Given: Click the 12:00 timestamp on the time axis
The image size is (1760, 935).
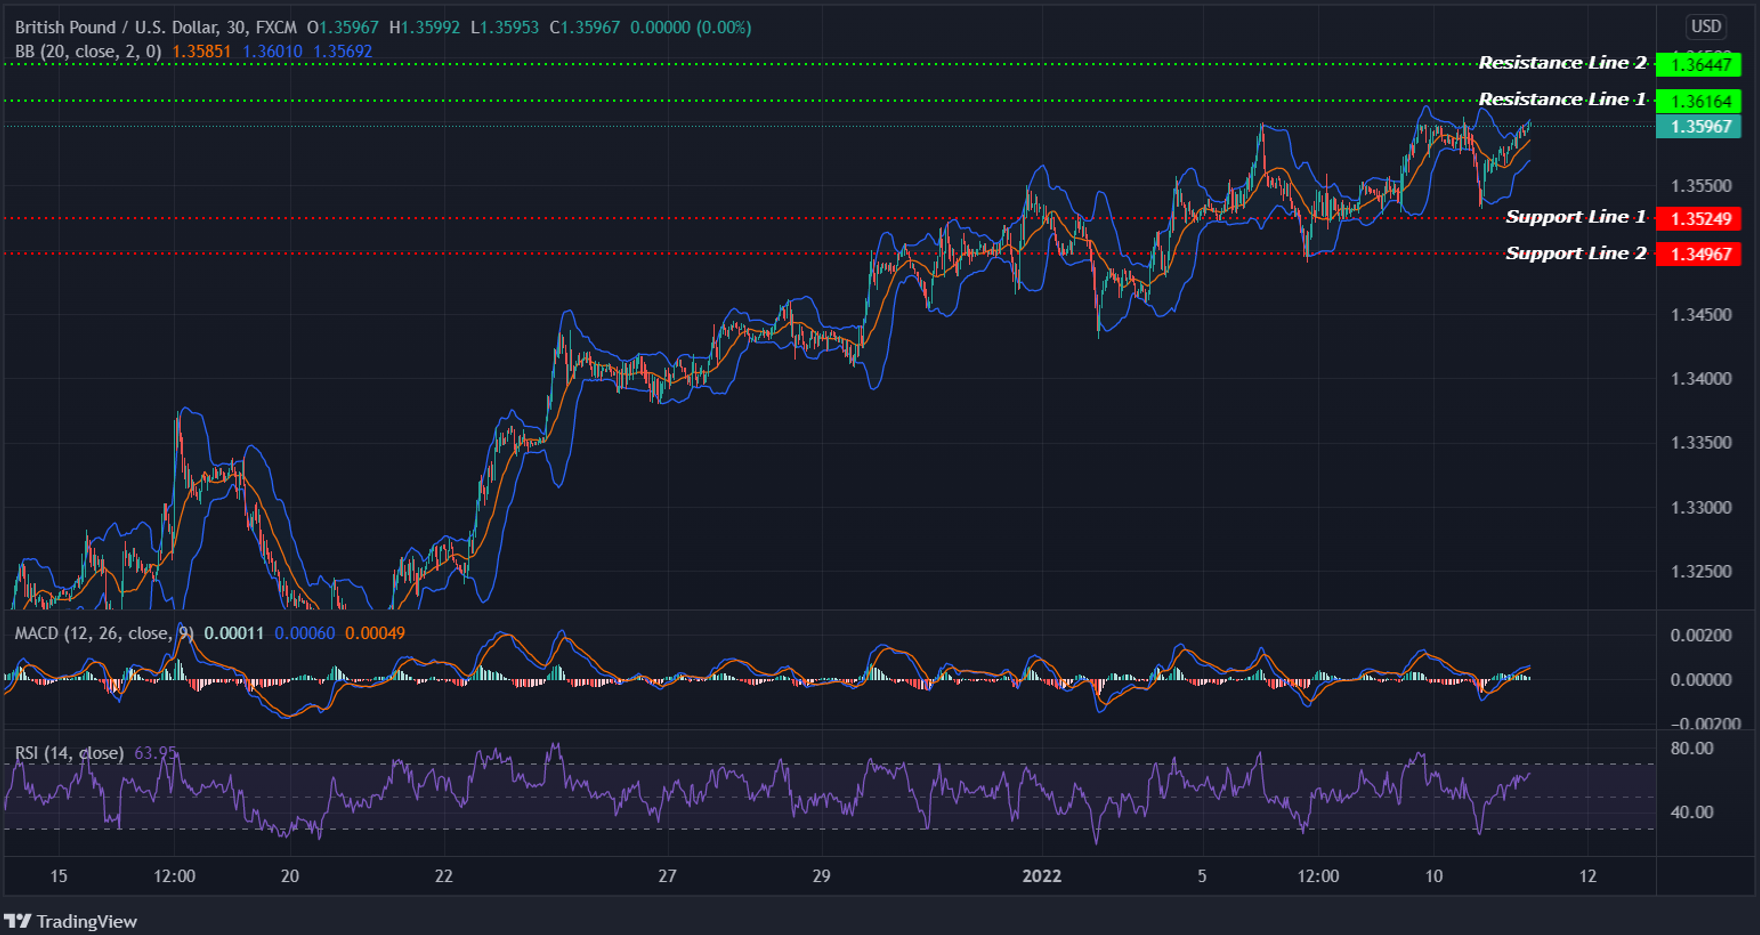Looking at the screenshot, I should point(1318,877).
